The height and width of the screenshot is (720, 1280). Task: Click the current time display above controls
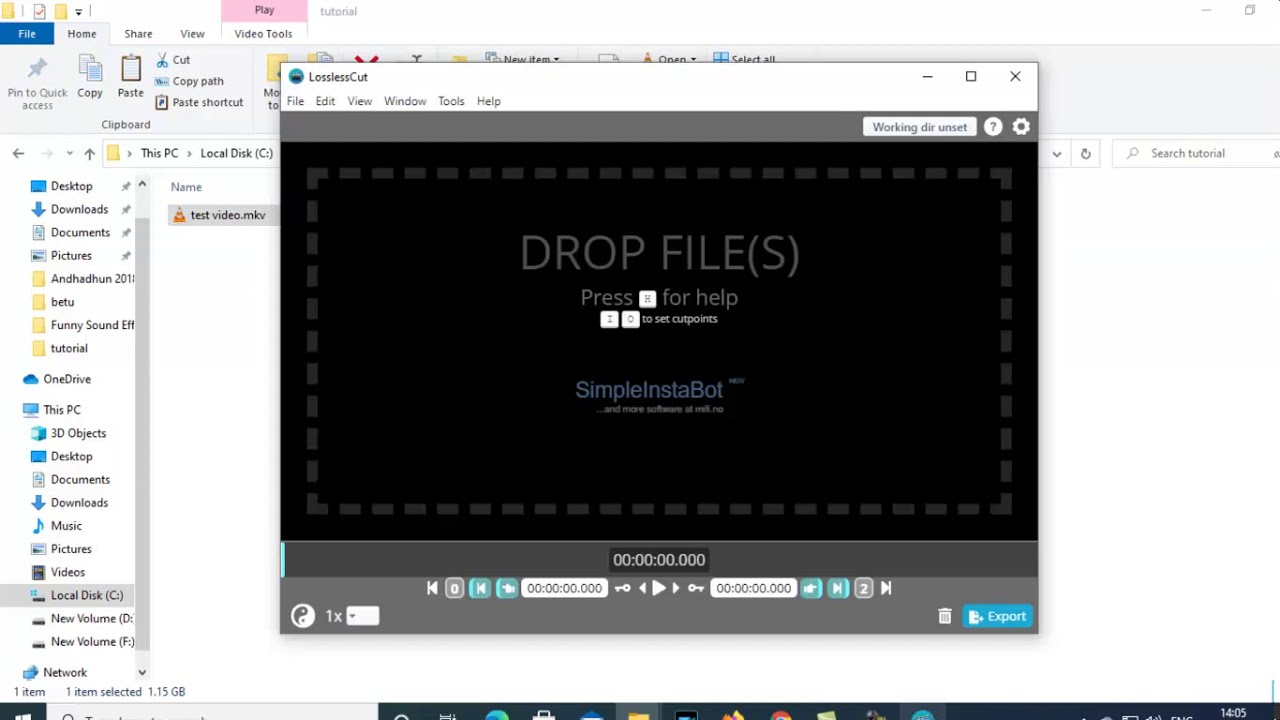pyautogui.click(x=659, y=560)
